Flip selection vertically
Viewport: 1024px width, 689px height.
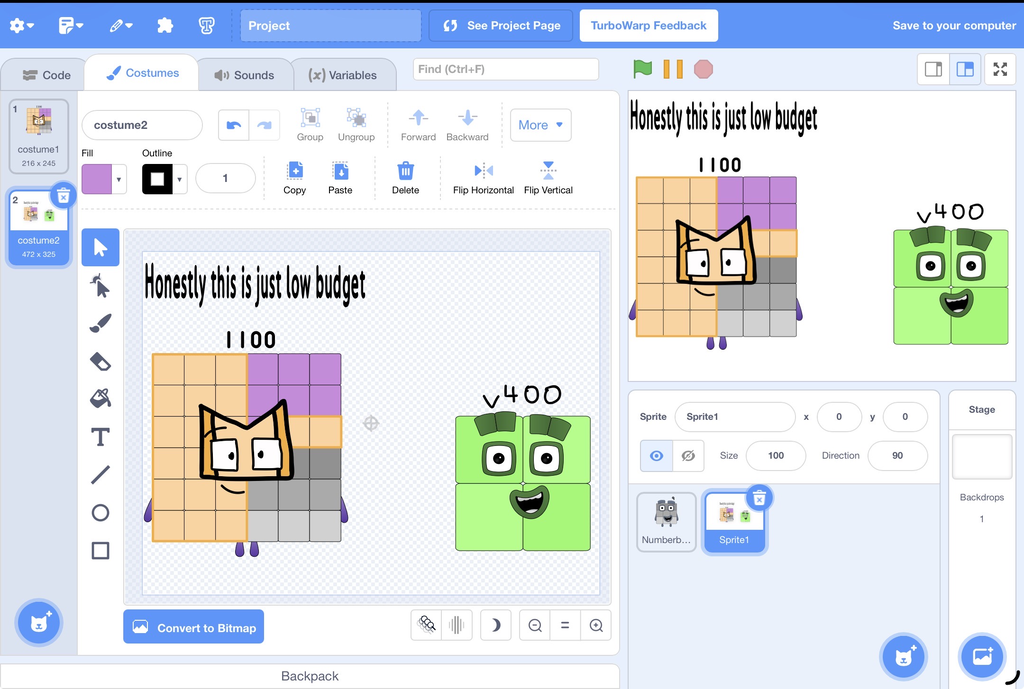548,178
